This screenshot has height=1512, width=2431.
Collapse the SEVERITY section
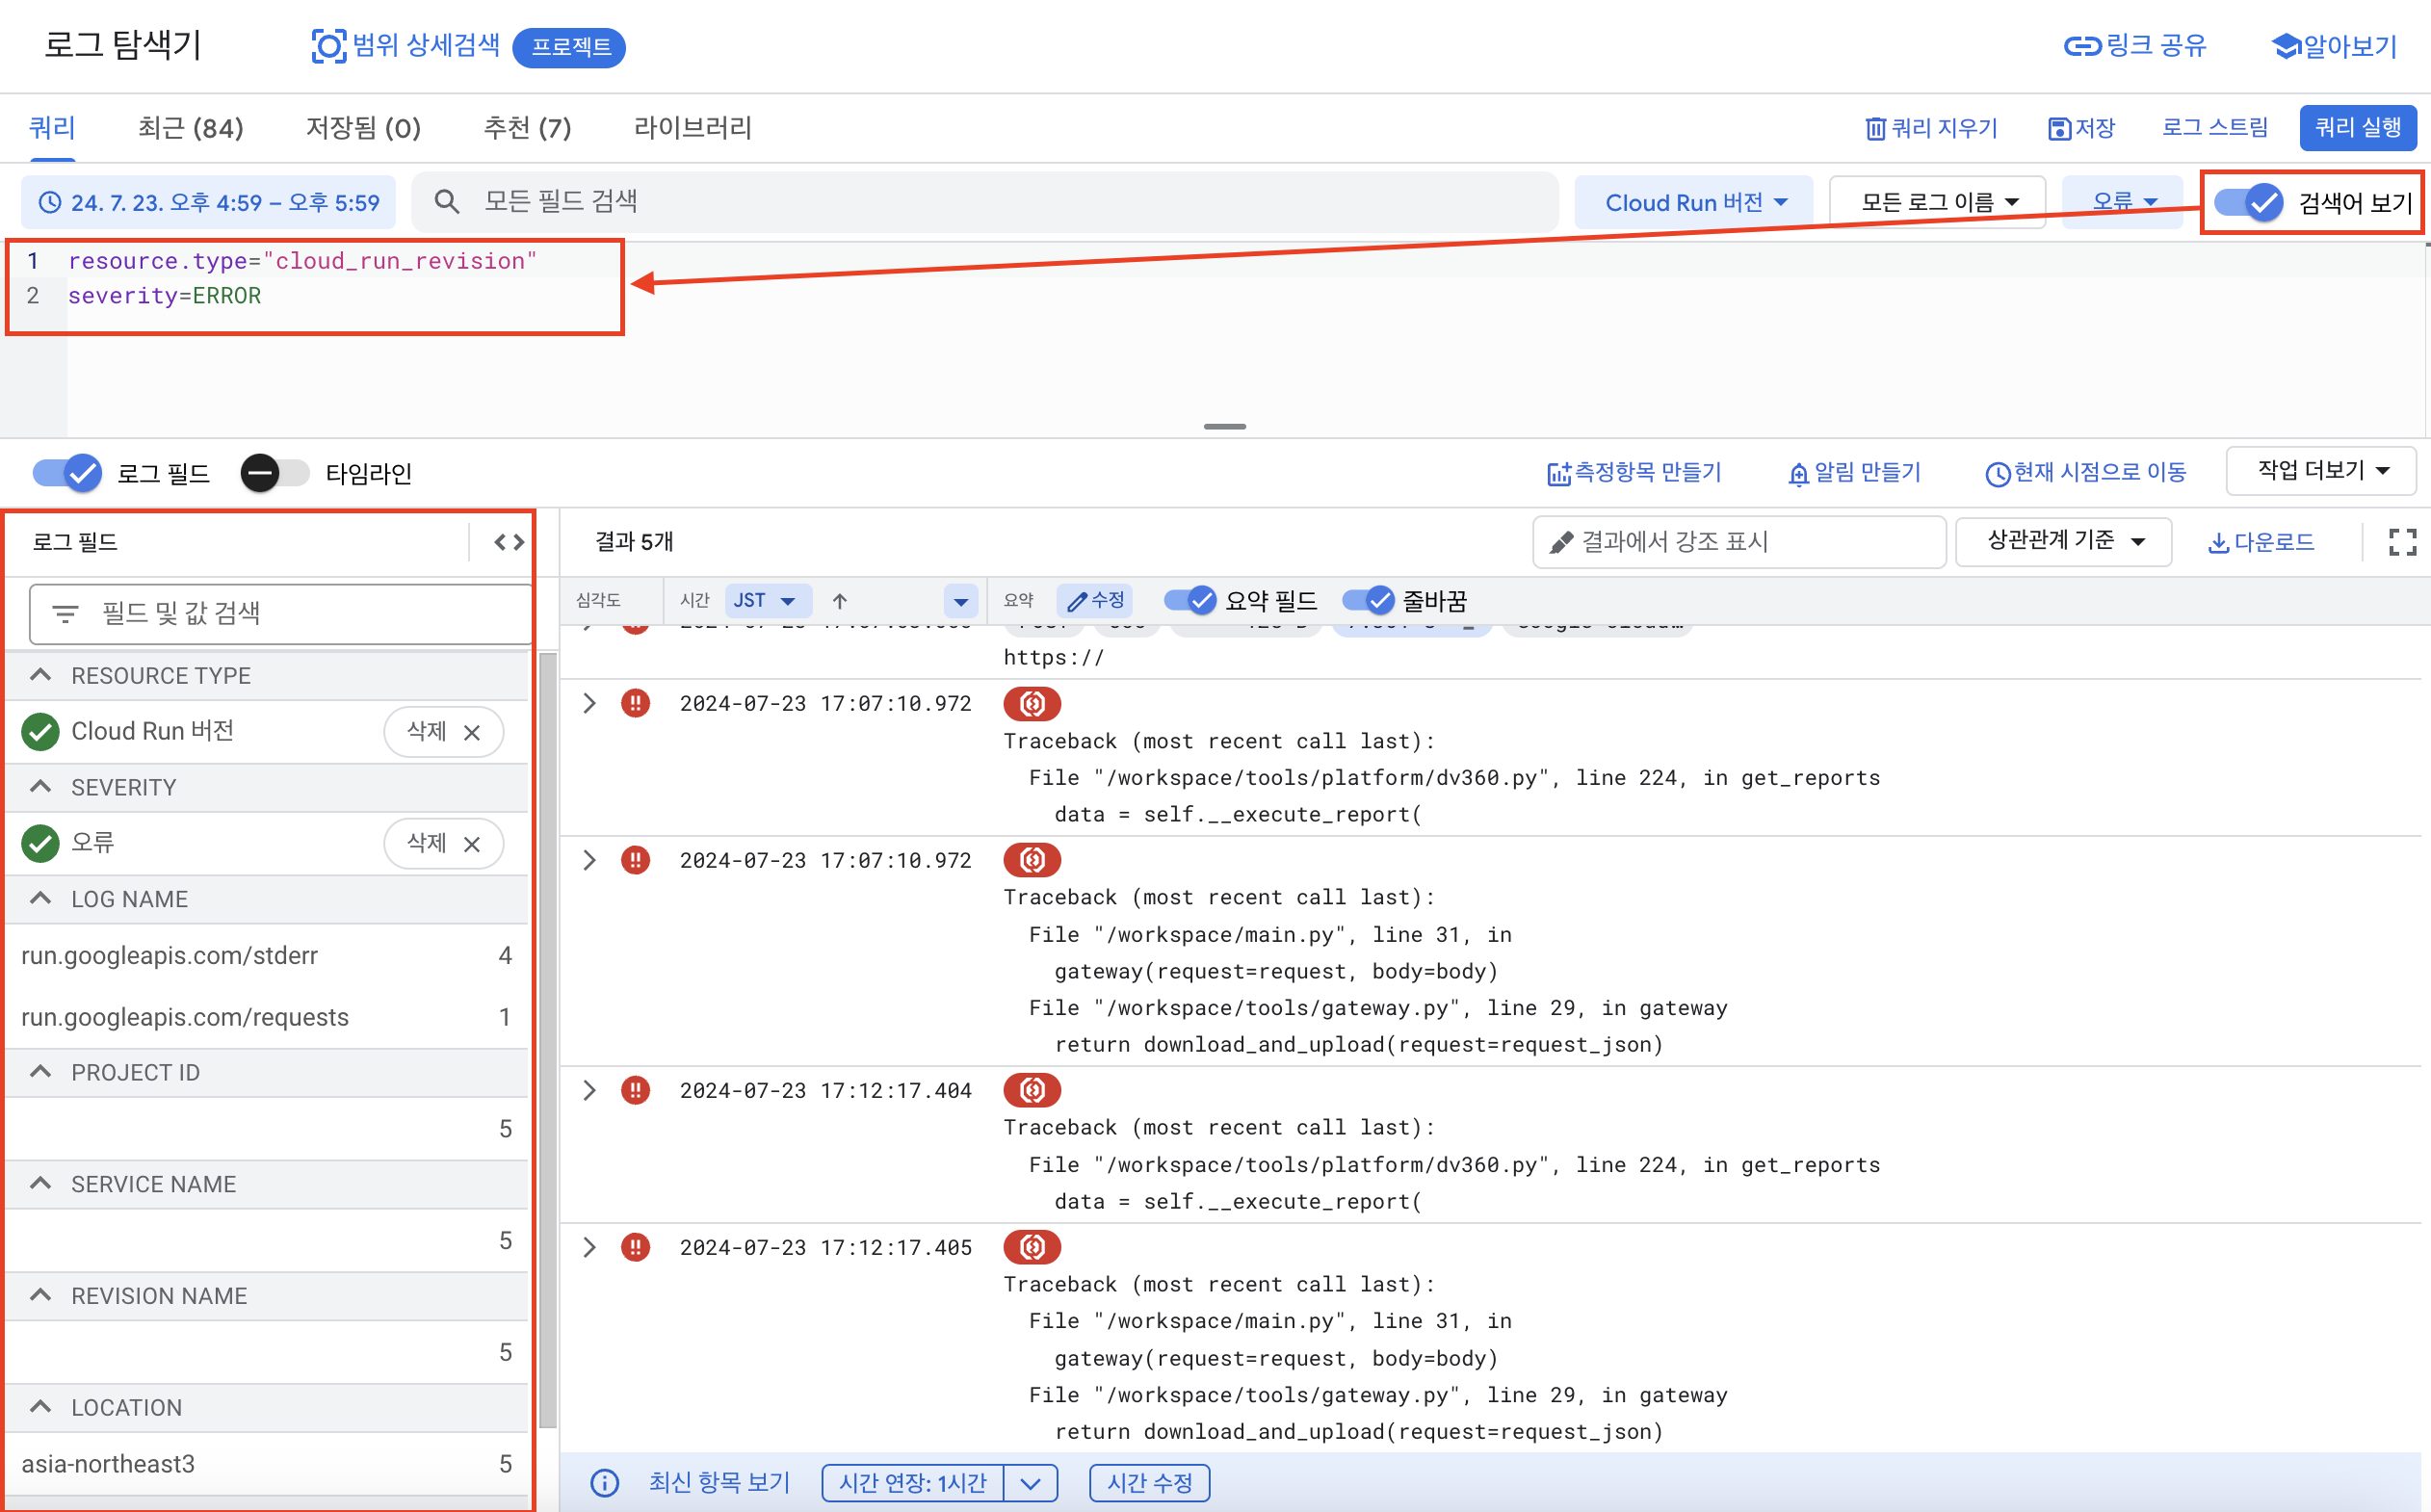tap(40, 787)
